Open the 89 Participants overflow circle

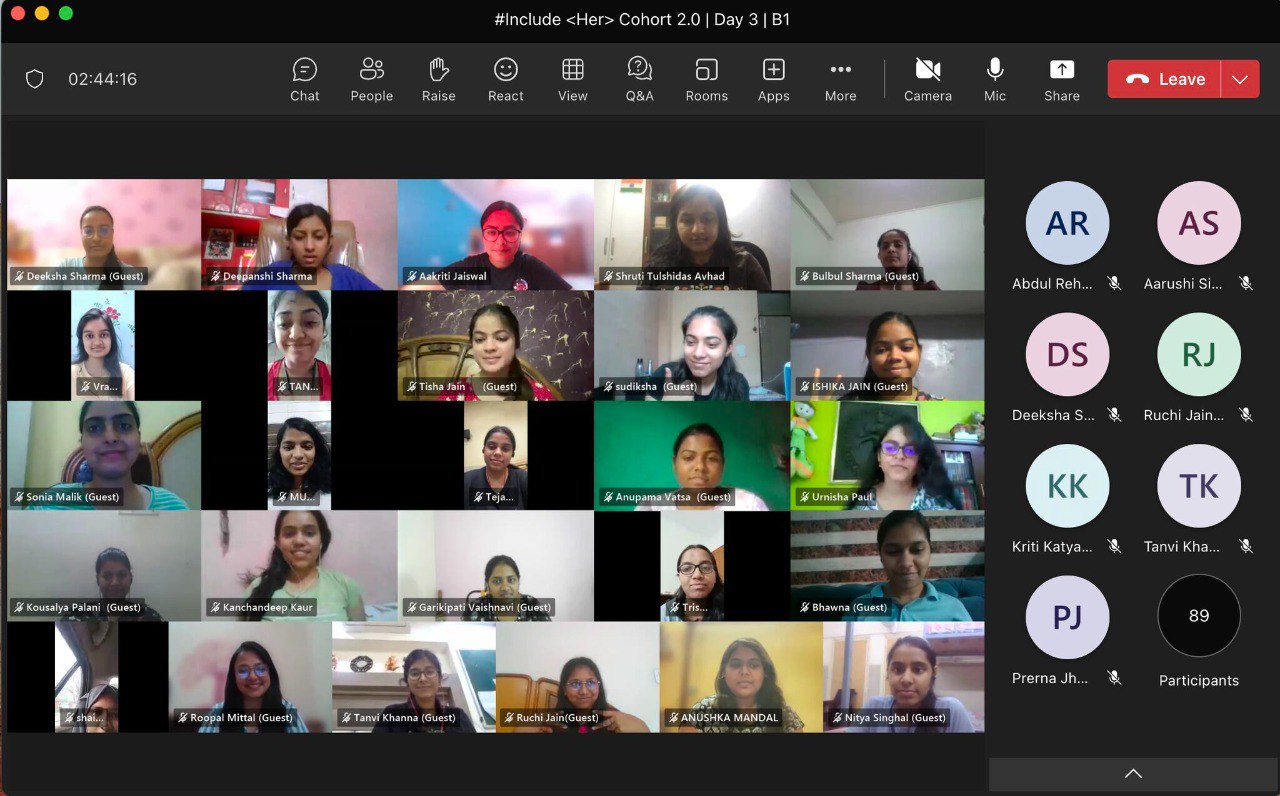coord(1199,616)
